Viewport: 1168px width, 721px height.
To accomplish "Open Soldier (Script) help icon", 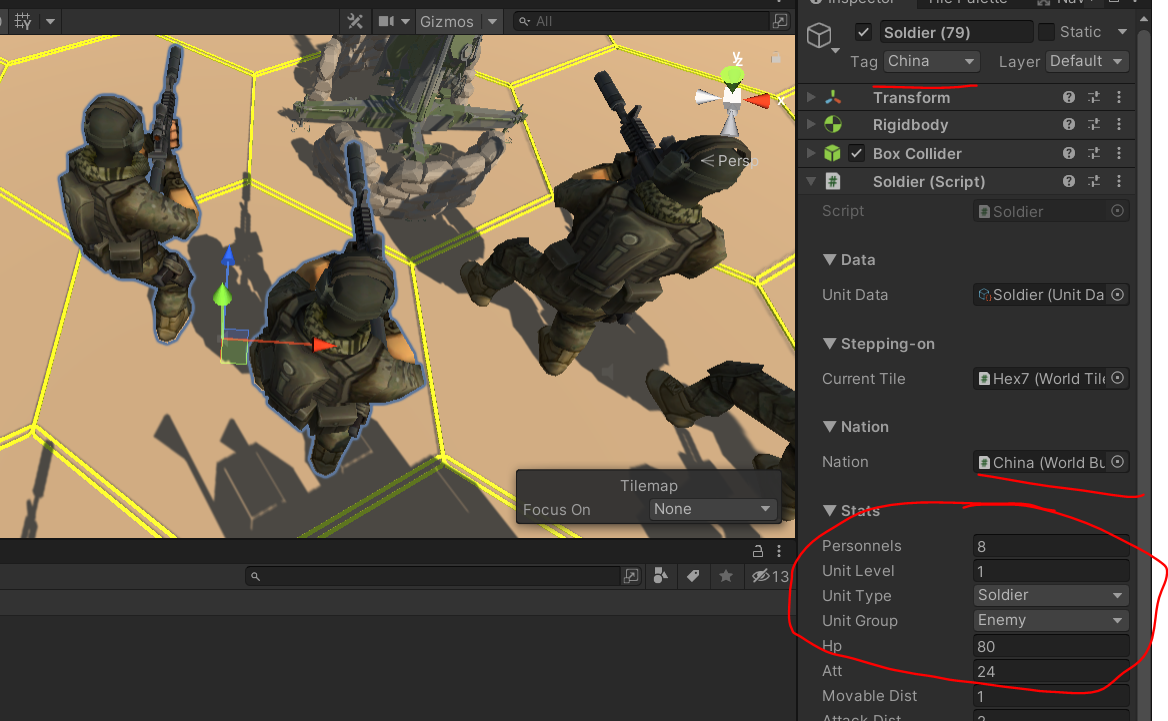I will 1069,181.
